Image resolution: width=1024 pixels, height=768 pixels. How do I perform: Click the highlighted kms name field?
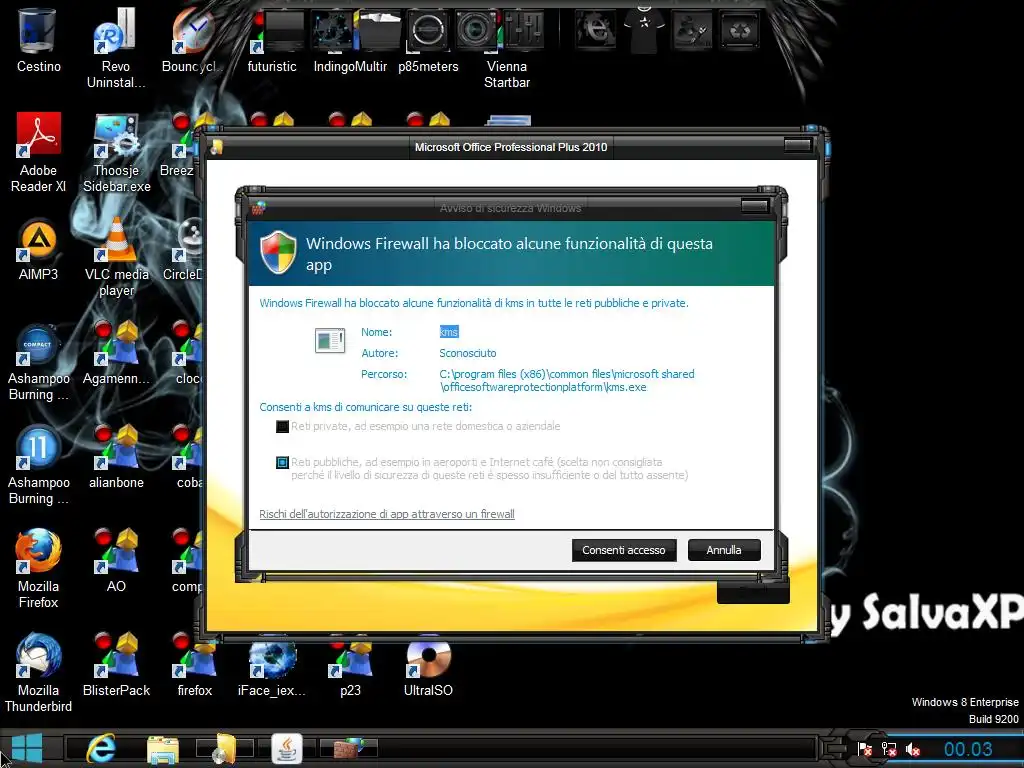click(x=449, y=332)
